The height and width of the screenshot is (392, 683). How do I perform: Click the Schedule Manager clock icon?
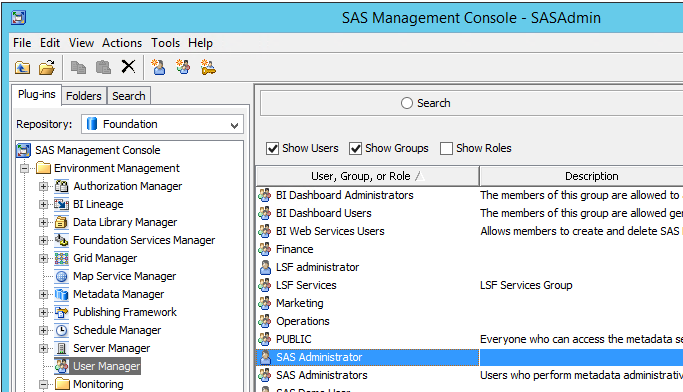click(61, 330)
